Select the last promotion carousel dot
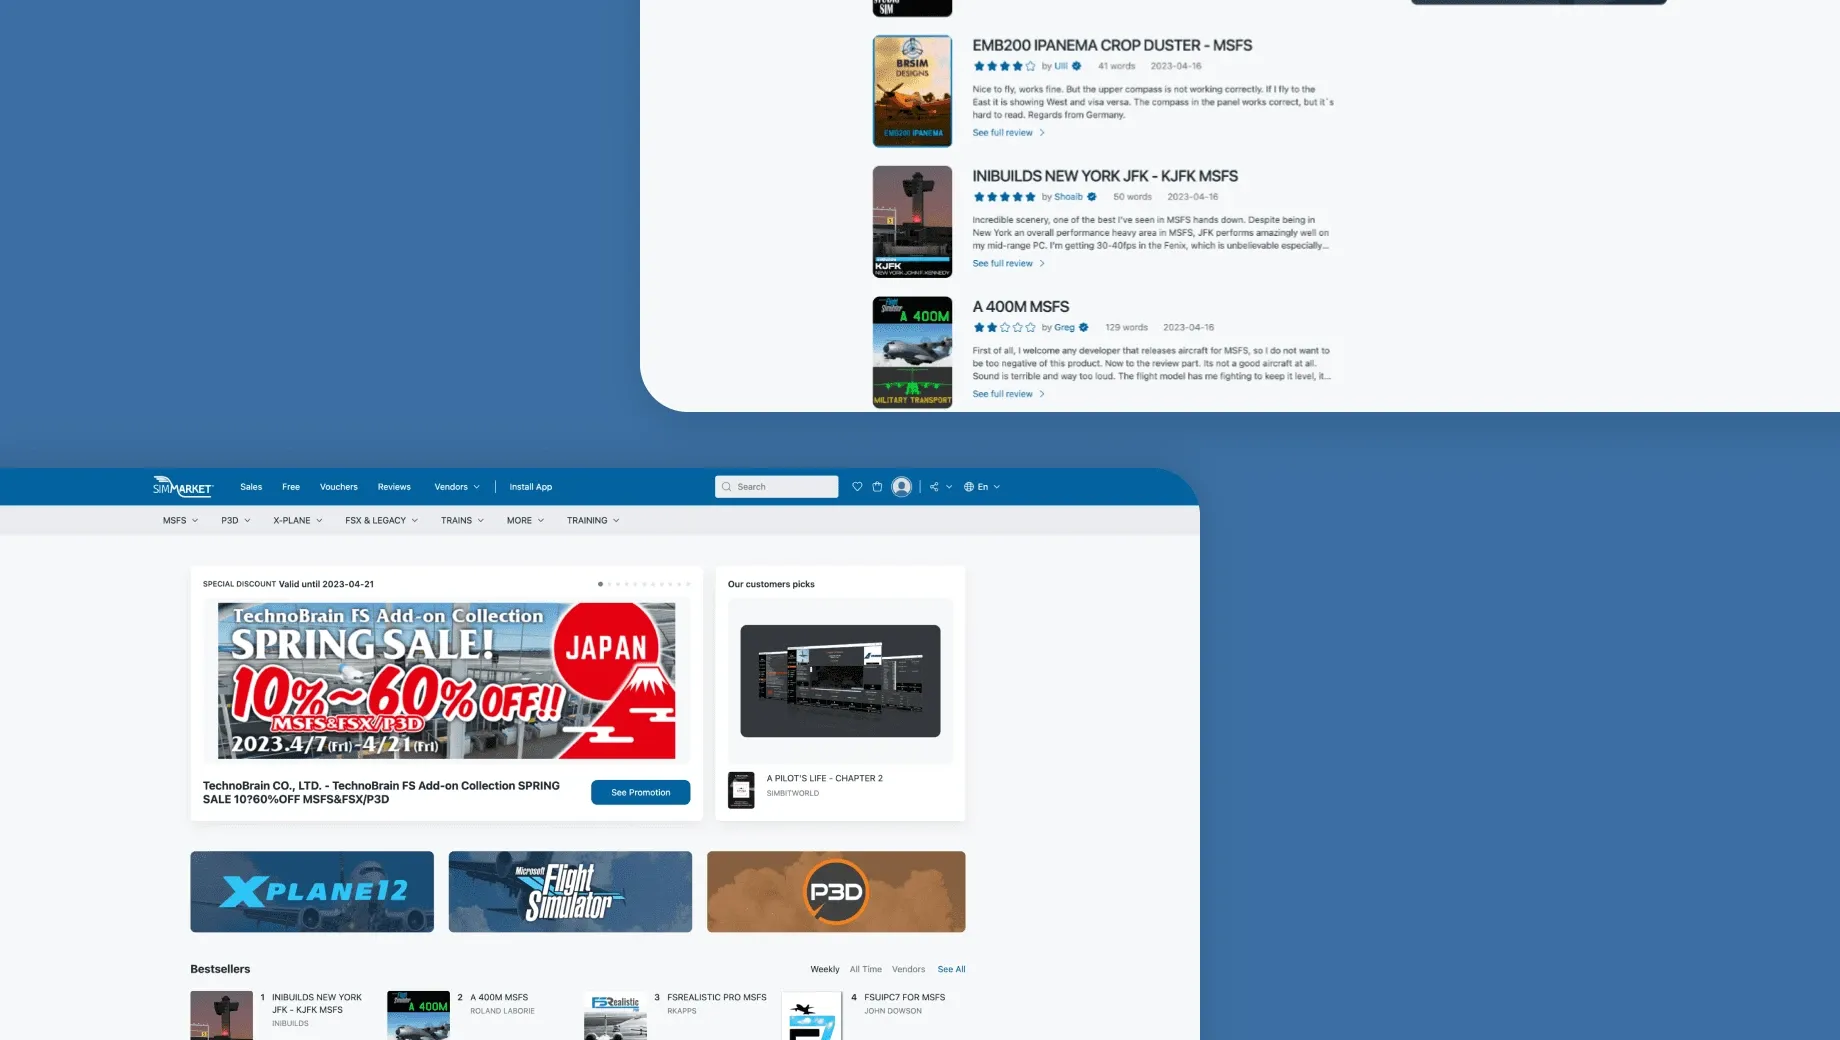The height and width of the screenshot is (1040, 1840). [x=688, y=584]
